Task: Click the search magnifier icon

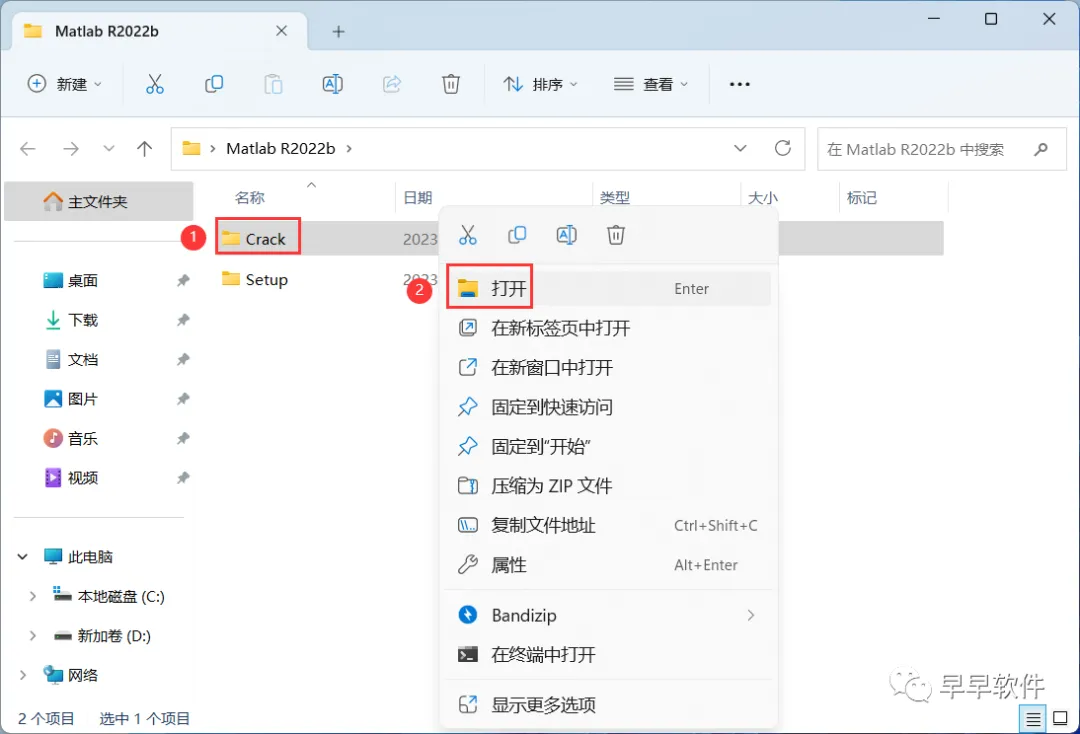Action: [x=1041, y=149]
